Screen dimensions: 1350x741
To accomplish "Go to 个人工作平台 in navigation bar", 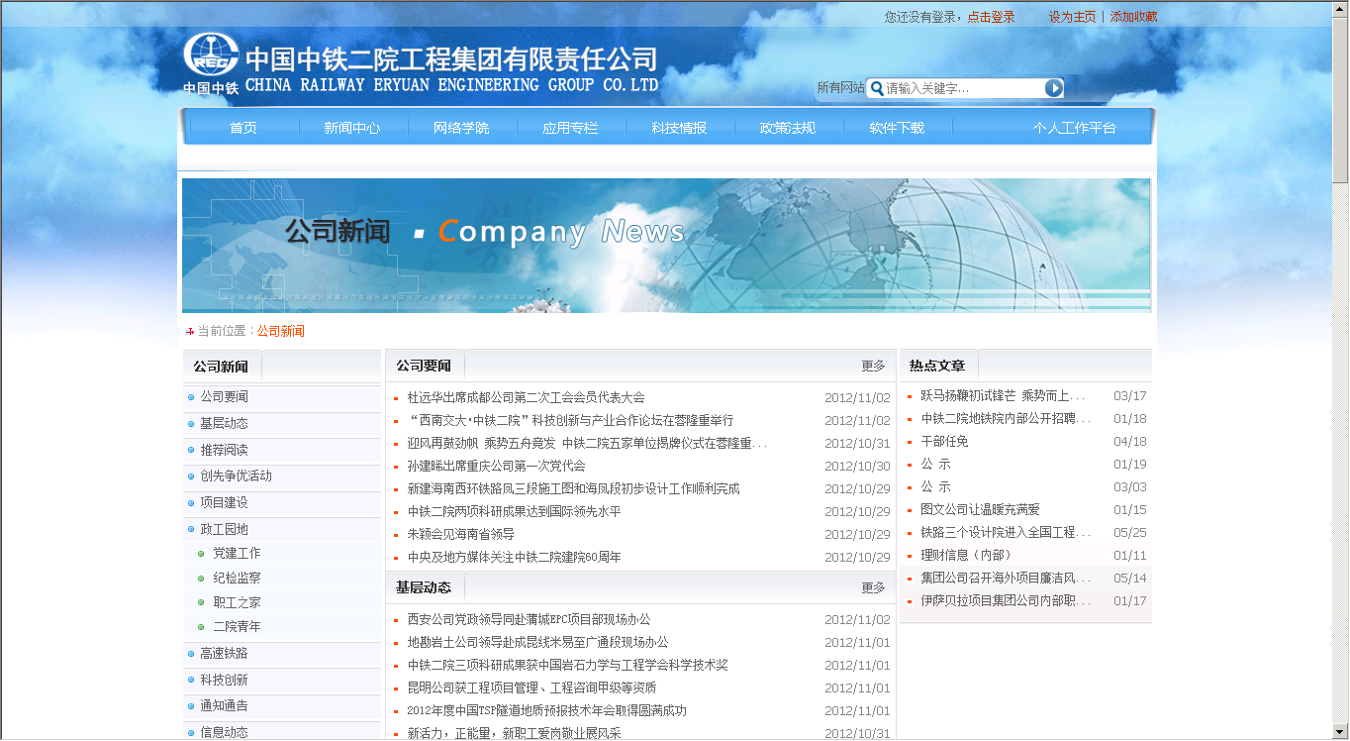I will [1074, 128].
